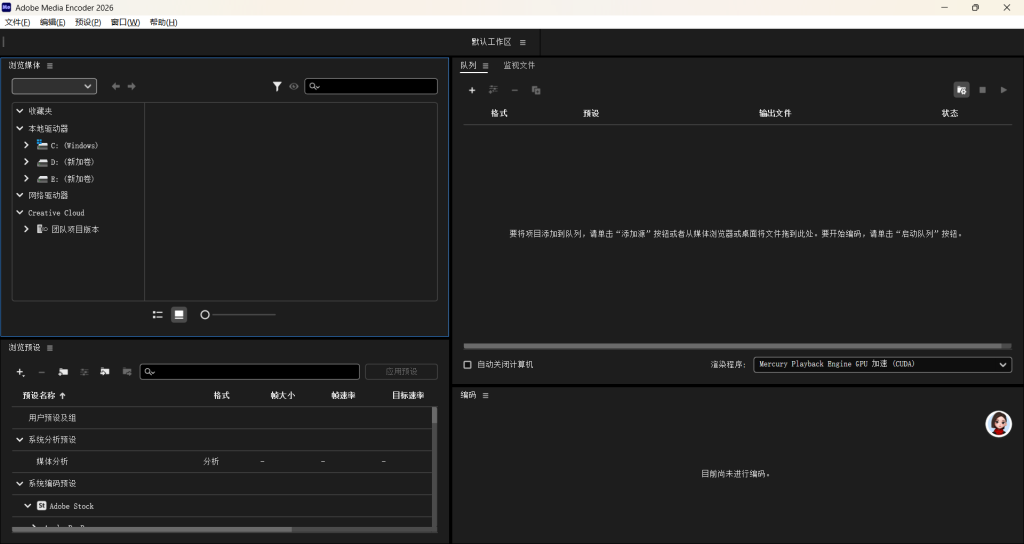
Task: Open the recent locations dropdown in Media Browser
Action: [54, 87]
